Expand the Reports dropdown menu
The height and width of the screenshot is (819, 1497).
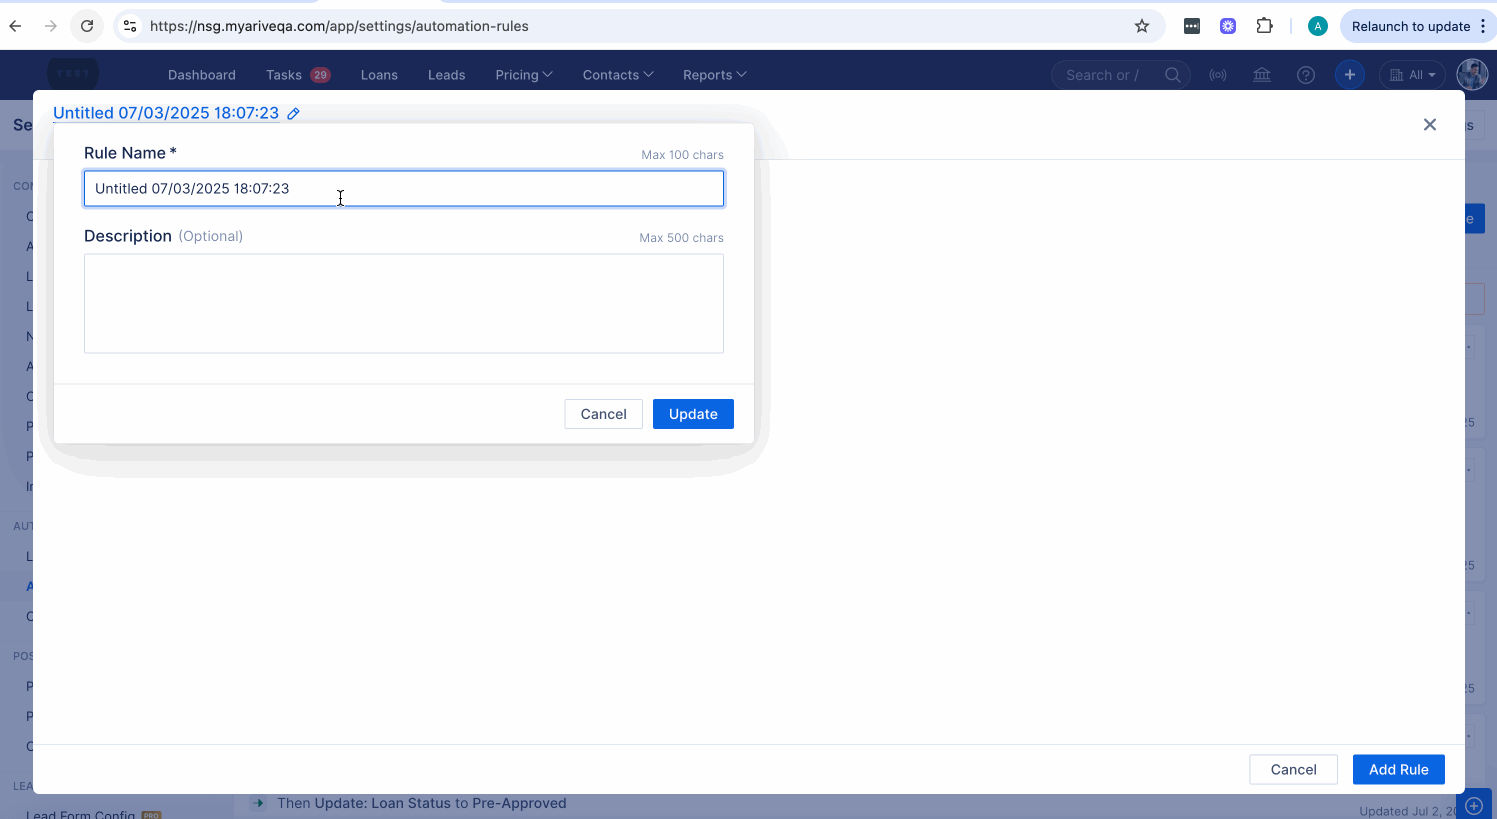click(x=713, y=74)
